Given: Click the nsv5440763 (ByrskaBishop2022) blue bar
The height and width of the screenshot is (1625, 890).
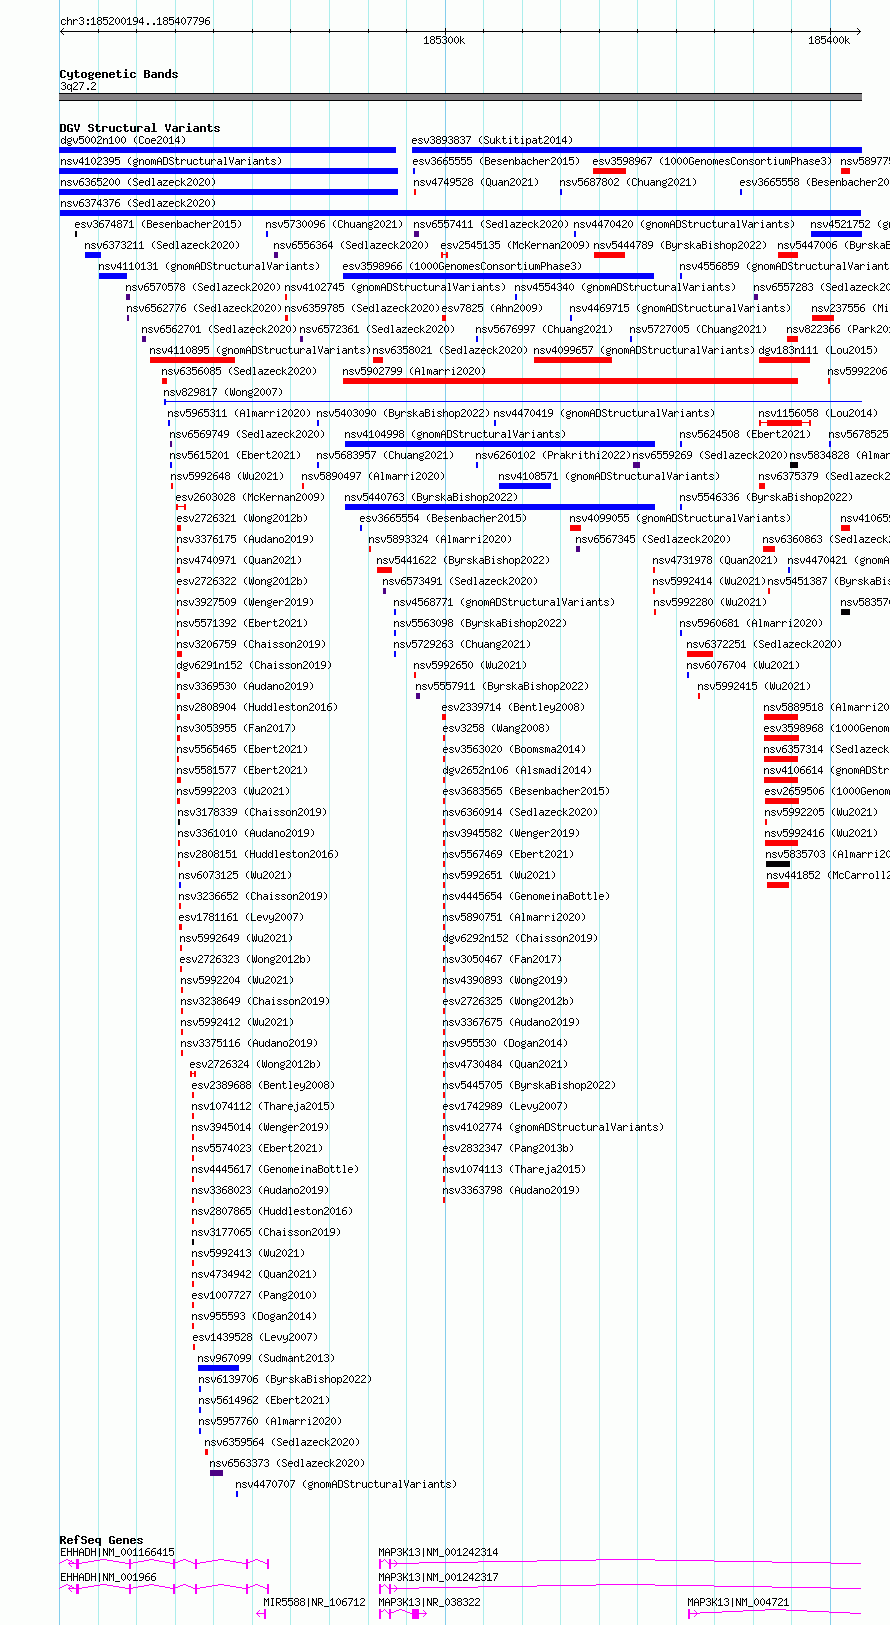Looking at the screenshot, I should pyautogui.click(x=500, y=507).
